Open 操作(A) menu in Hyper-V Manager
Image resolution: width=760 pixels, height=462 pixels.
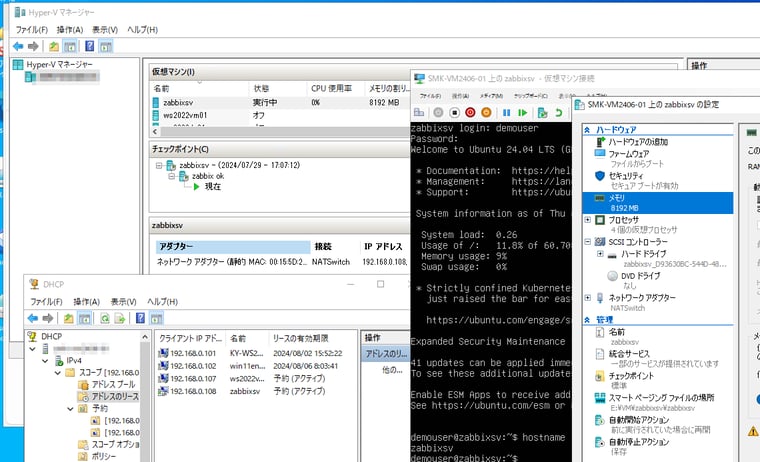pyautogui.click(x=70, y=30)
